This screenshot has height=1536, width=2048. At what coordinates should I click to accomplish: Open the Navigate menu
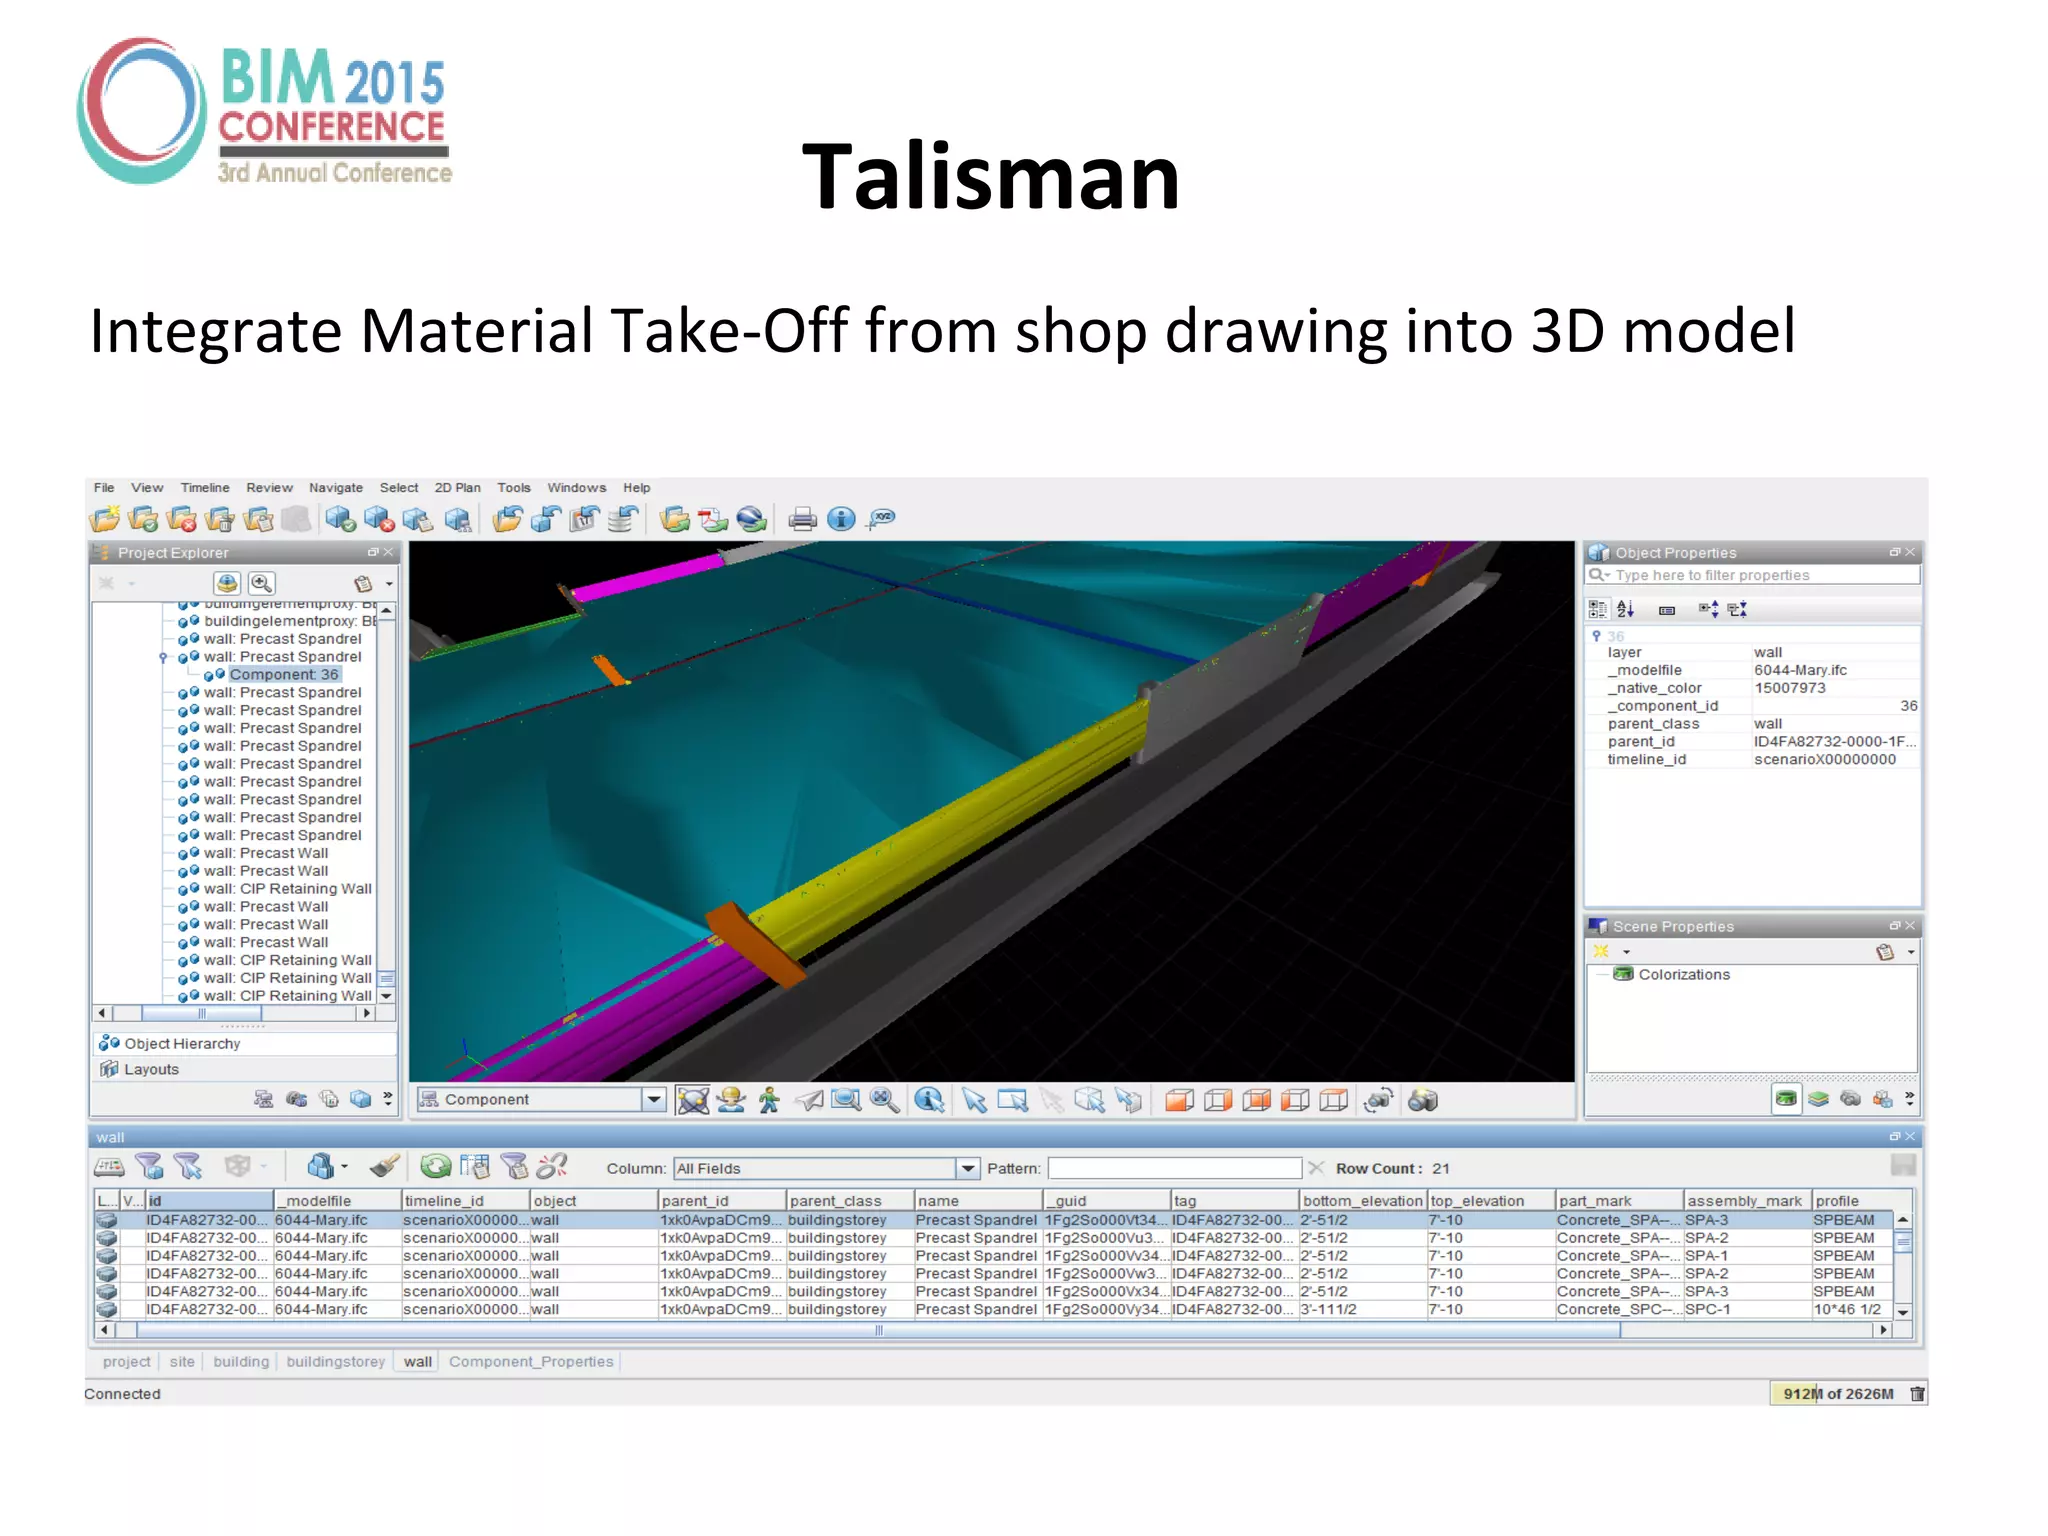pos(336,488)
